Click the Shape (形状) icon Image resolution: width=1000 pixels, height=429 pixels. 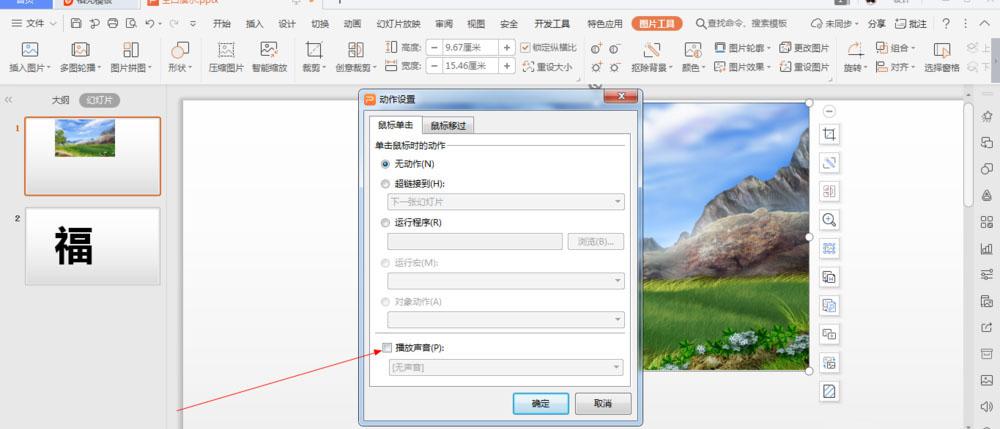[x=180, y=50]
